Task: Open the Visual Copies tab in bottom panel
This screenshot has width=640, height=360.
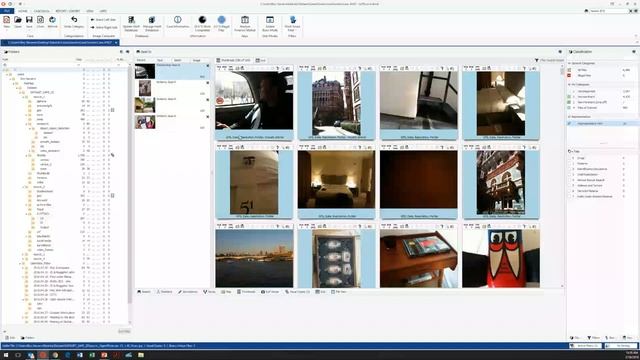Action: (x=298, y=292)
